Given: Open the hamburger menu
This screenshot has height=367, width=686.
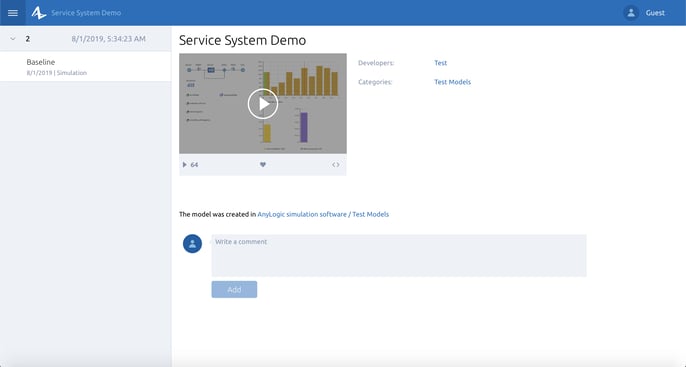Looking at the screenshot, I should click(x=13, y=13).
